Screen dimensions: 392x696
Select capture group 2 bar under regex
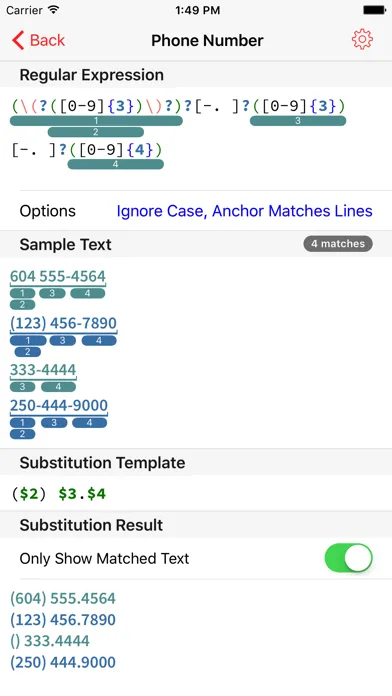[95, 132]
